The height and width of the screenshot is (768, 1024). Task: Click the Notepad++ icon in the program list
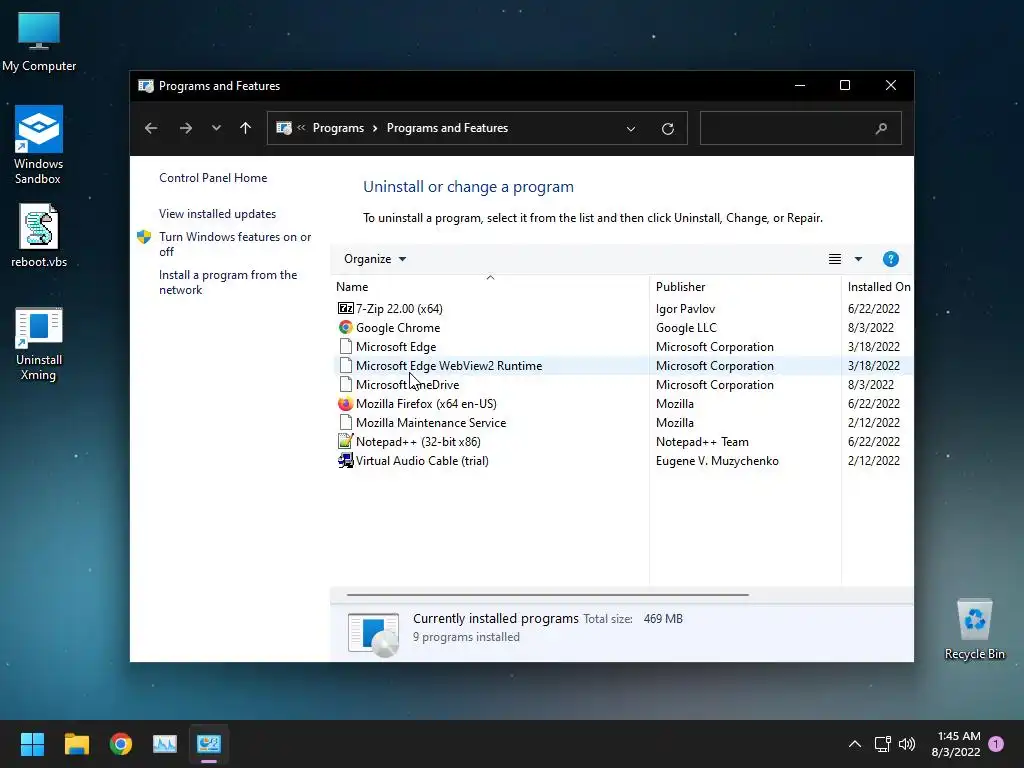click(345, 441)
